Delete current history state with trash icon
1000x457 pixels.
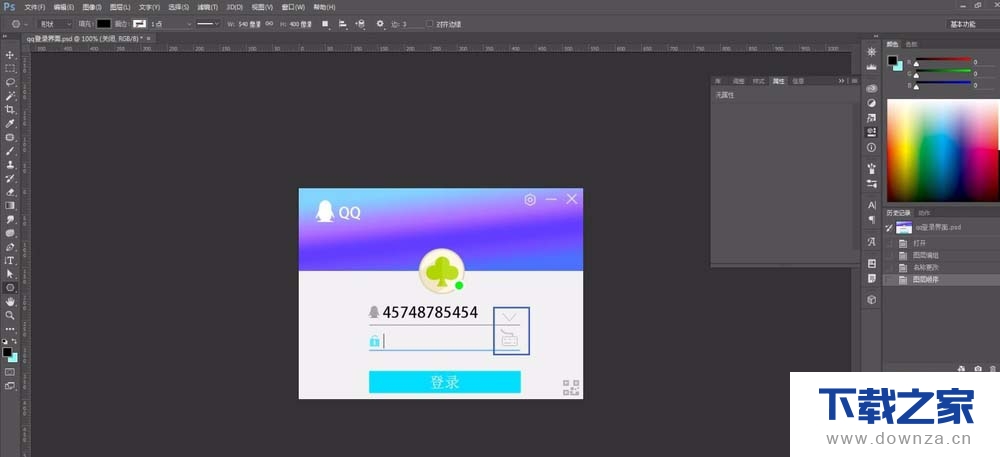992,369
